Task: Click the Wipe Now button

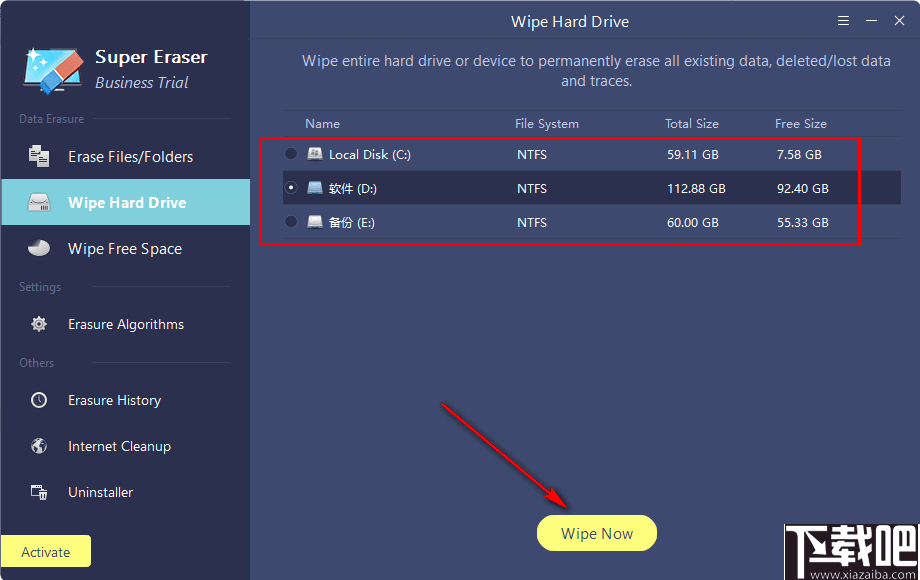Action: 597,533
